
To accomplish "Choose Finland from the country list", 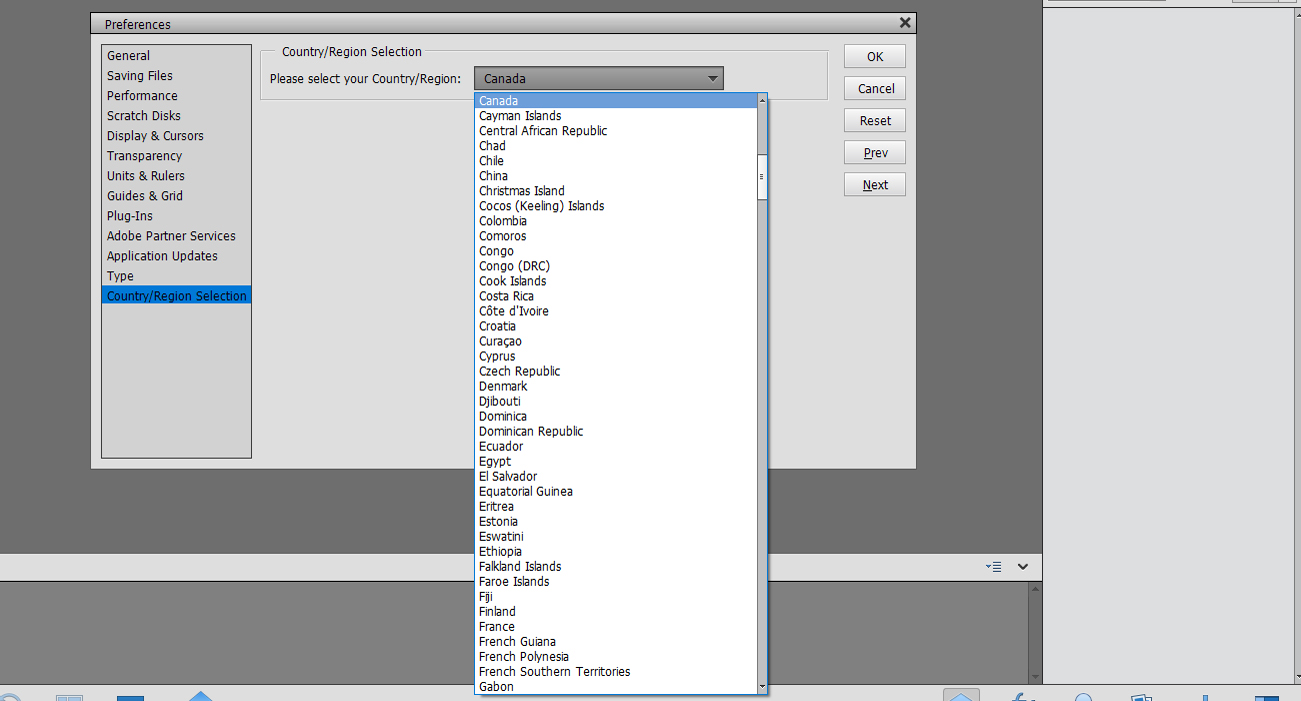I will point(616,610).
